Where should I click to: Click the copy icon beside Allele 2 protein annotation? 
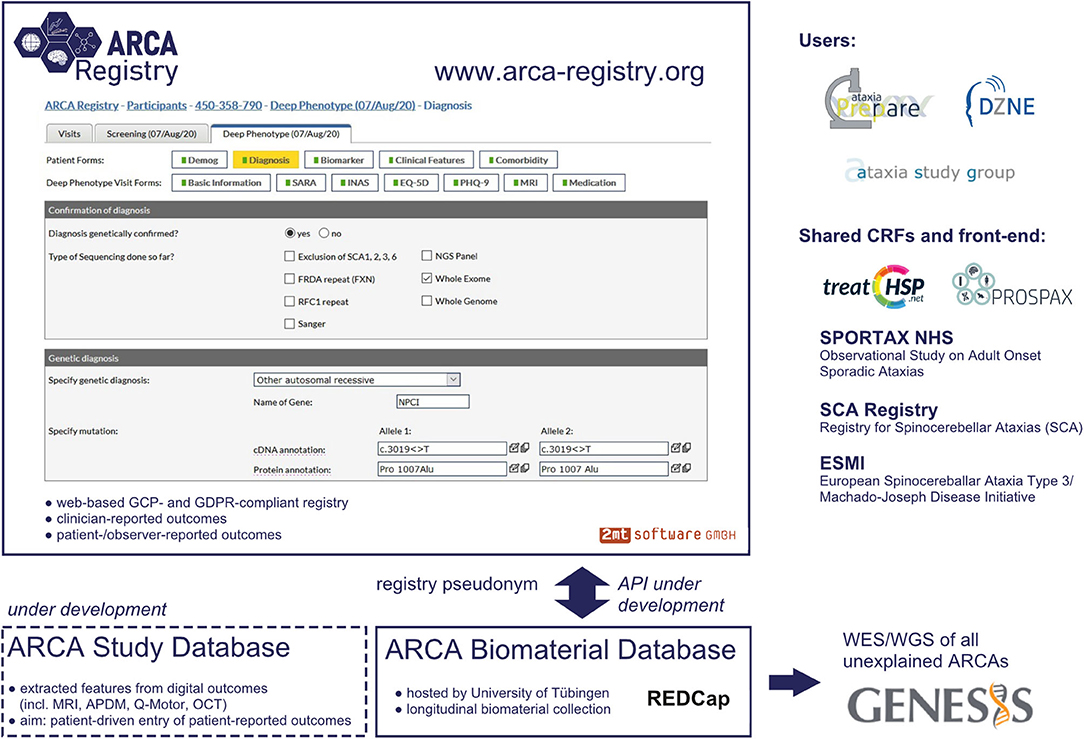[x=686, y=468]
